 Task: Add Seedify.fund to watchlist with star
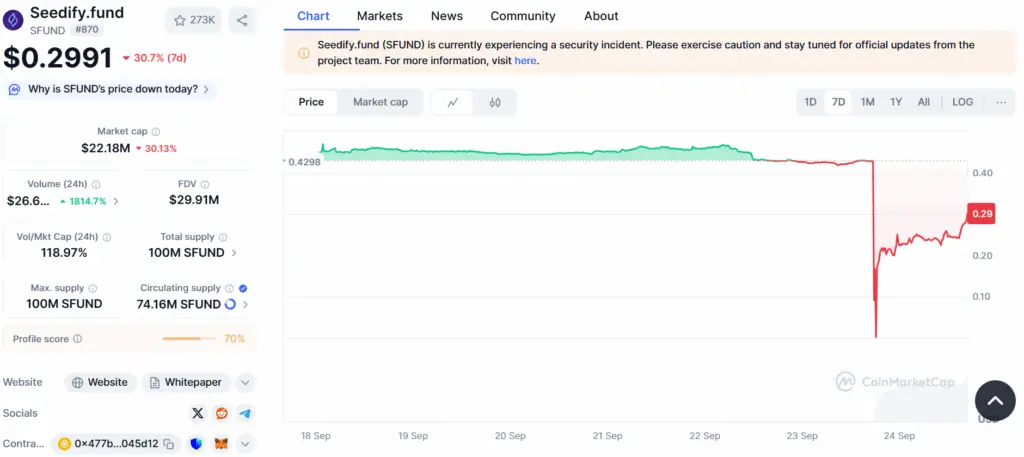193,20
